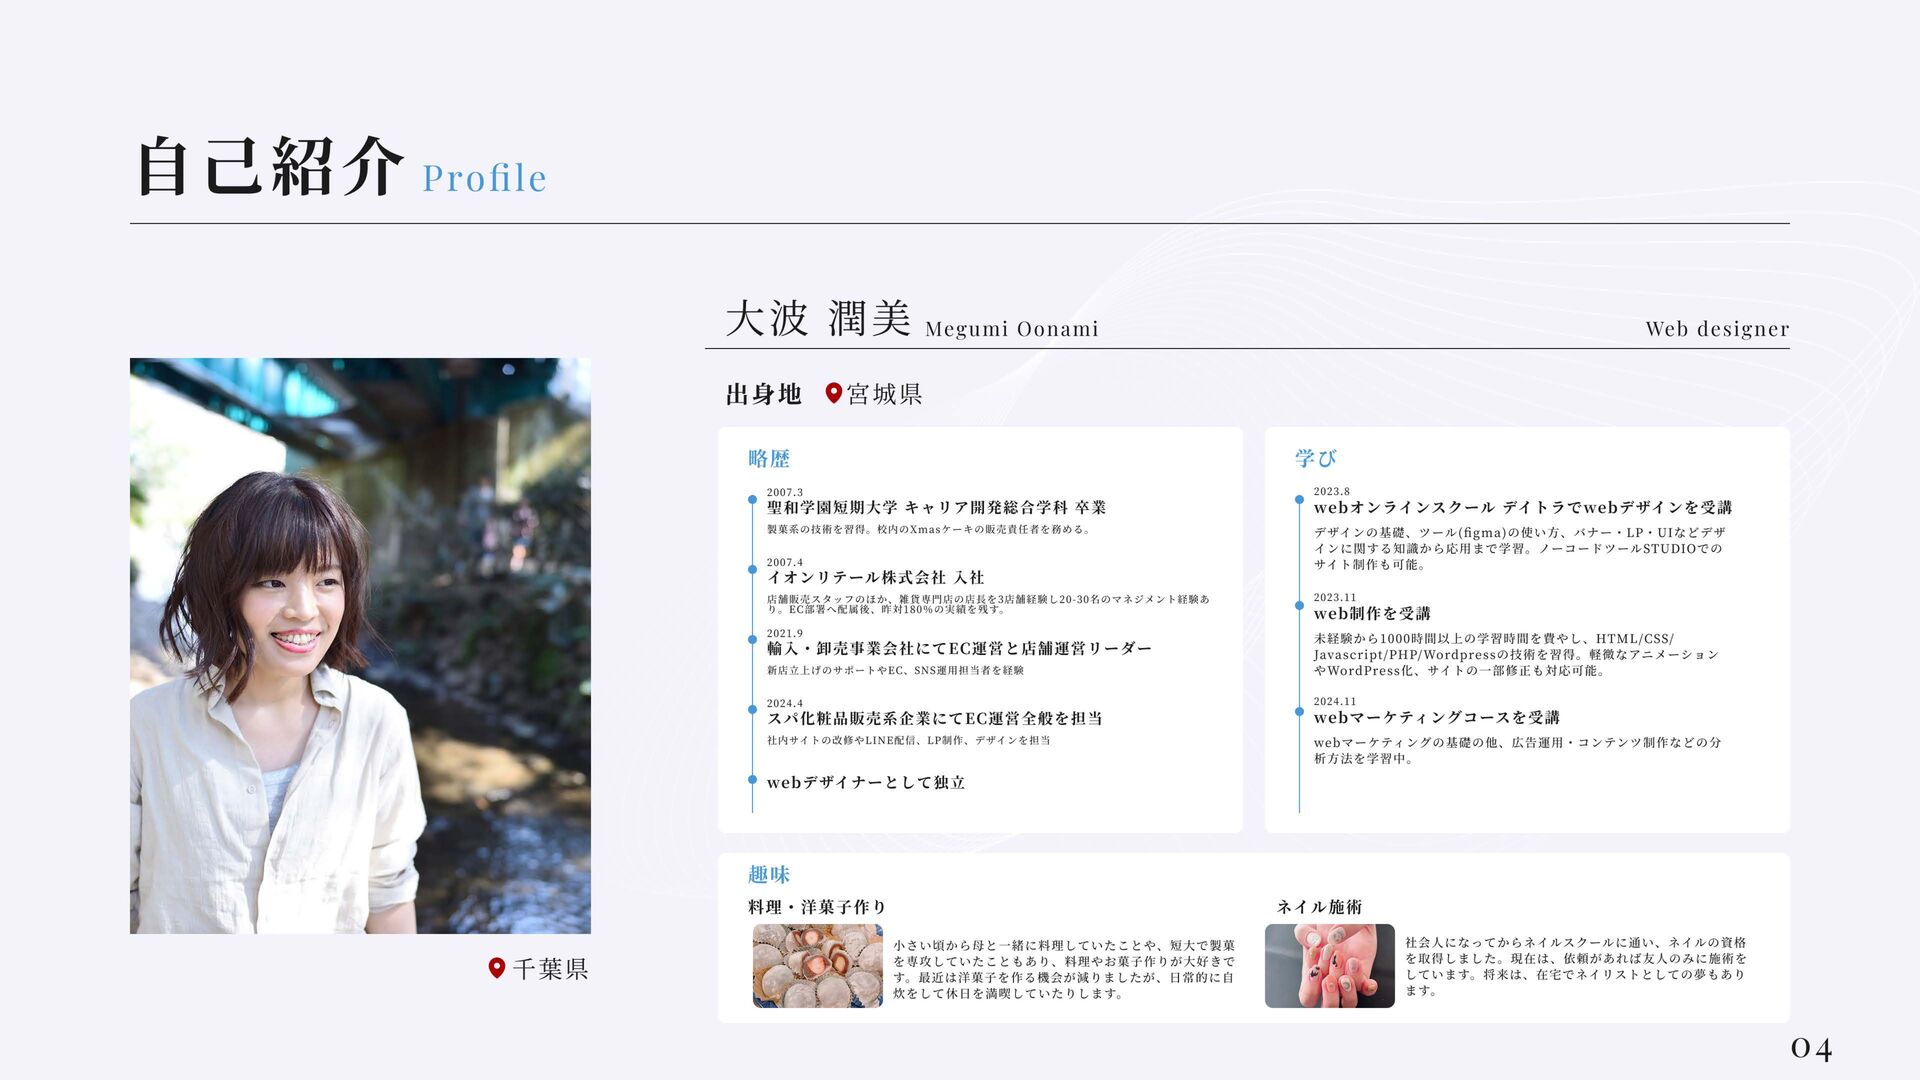Click the nail art photo under ネイル施術
This screenshot has width=1920, height=1080.
[1329, 966]
